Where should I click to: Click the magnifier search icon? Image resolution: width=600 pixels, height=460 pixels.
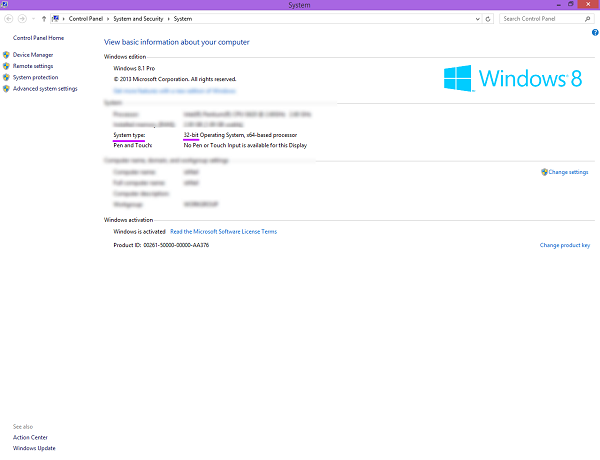click(x=588, y=19)
